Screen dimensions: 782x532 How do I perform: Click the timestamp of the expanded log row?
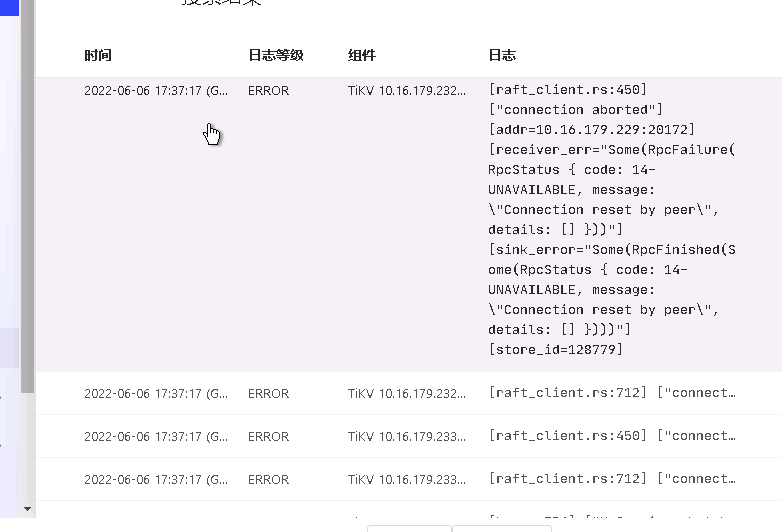(x=156, y=91)
